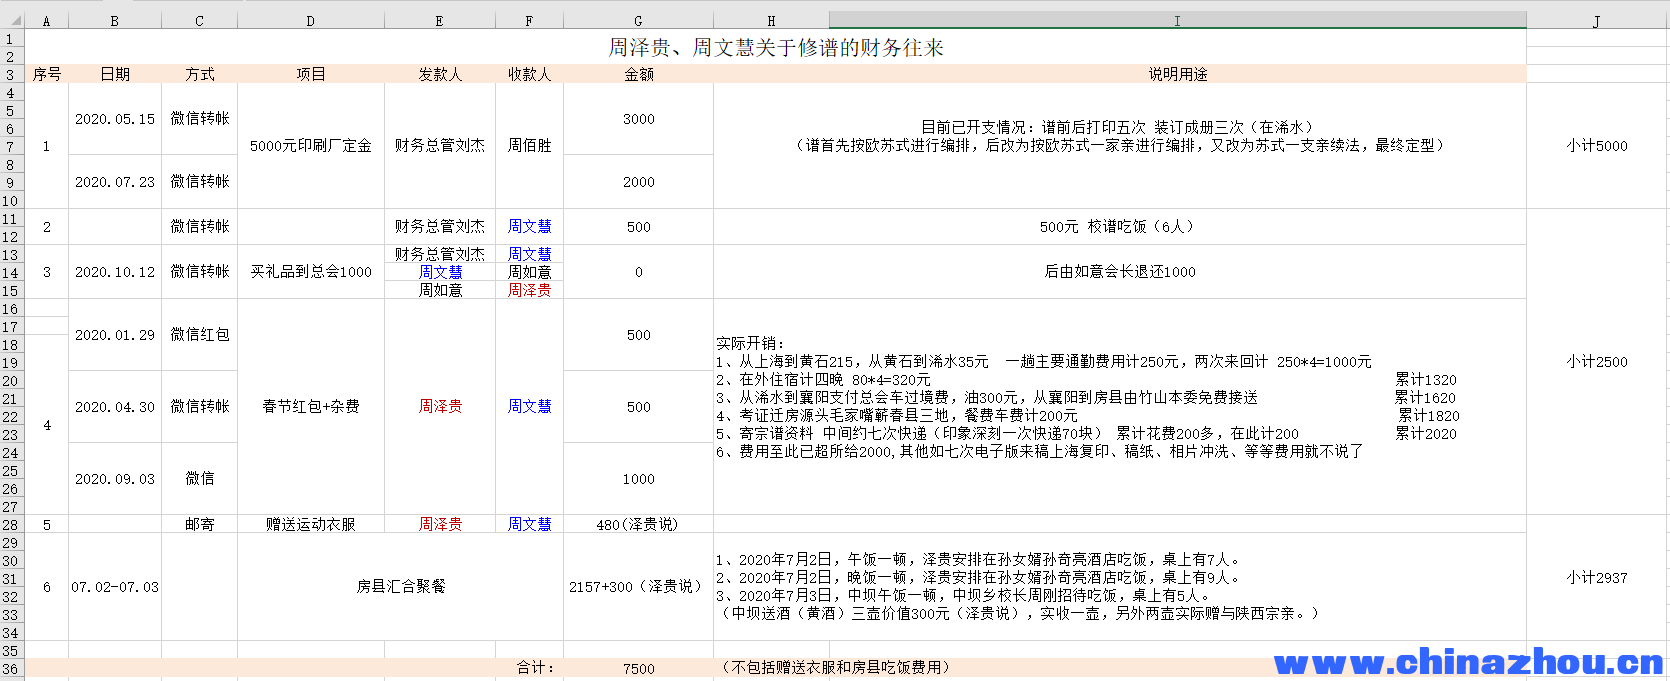Click the cell 480(泽贵说)

tap(638, 524)
